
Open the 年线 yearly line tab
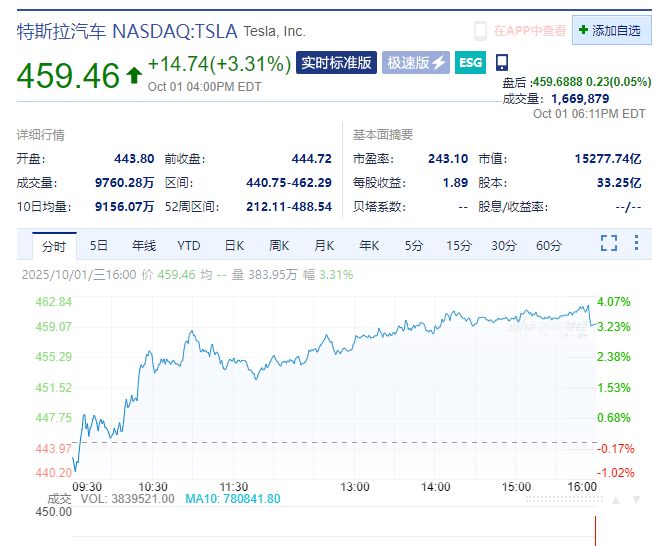[144, 246]
